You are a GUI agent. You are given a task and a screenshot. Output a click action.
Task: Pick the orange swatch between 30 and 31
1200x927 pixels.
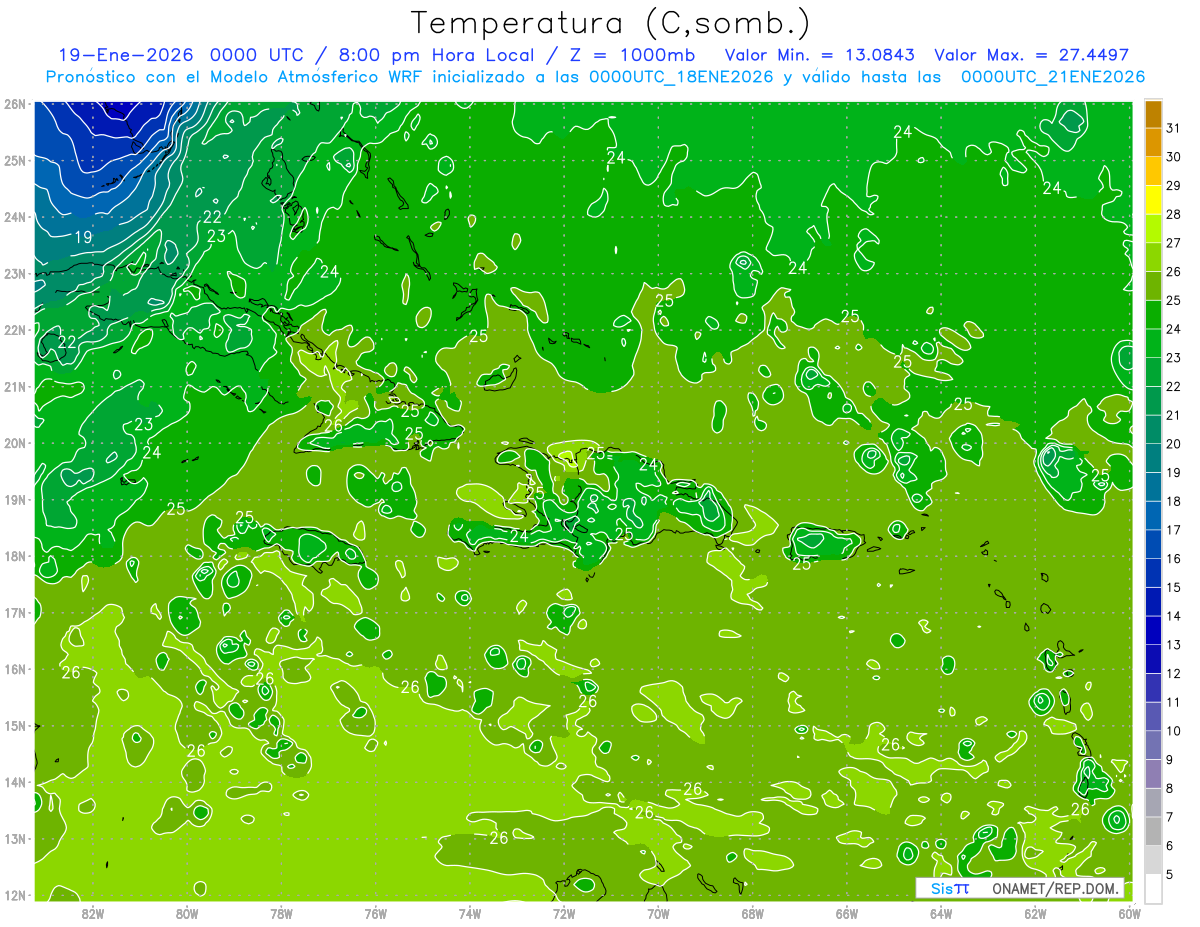(1153, 142)
